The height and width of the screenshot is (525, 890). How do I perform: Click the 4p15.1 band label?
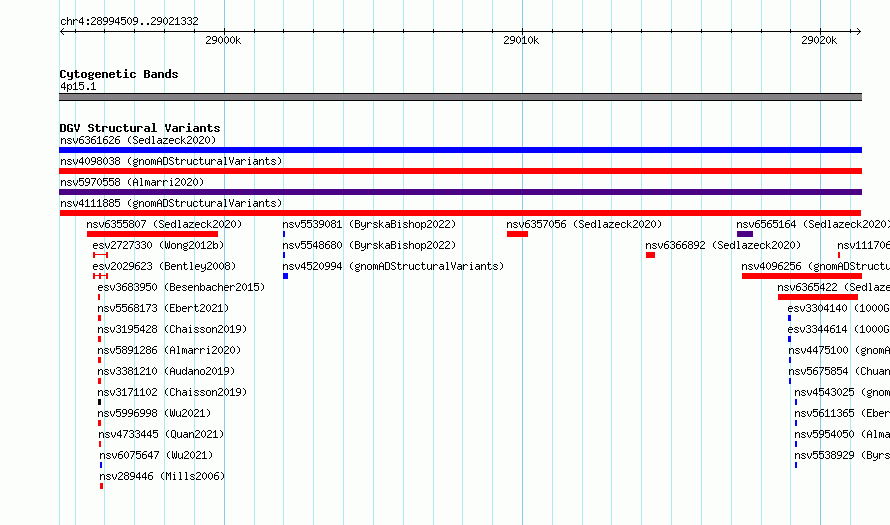pos(78,86)
